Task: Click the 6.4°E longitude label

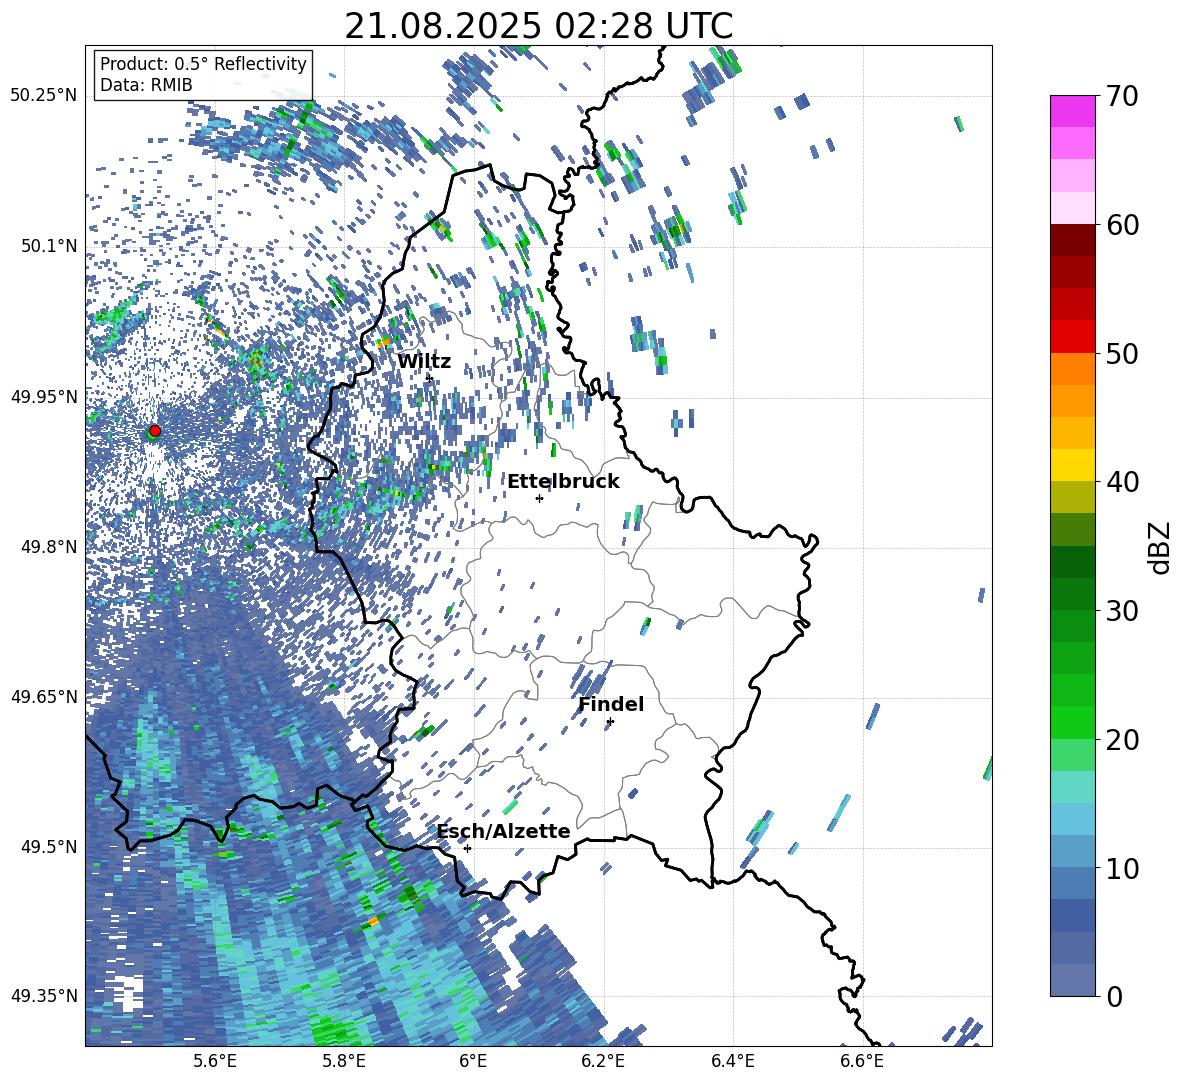Action: tap(733, 1061)
